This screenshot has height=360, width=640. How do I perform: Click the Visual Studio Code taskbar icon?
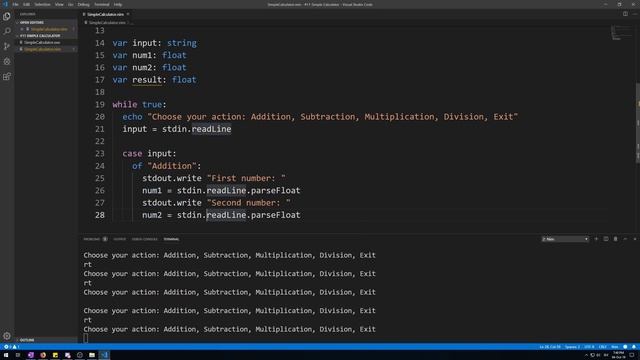104,355
